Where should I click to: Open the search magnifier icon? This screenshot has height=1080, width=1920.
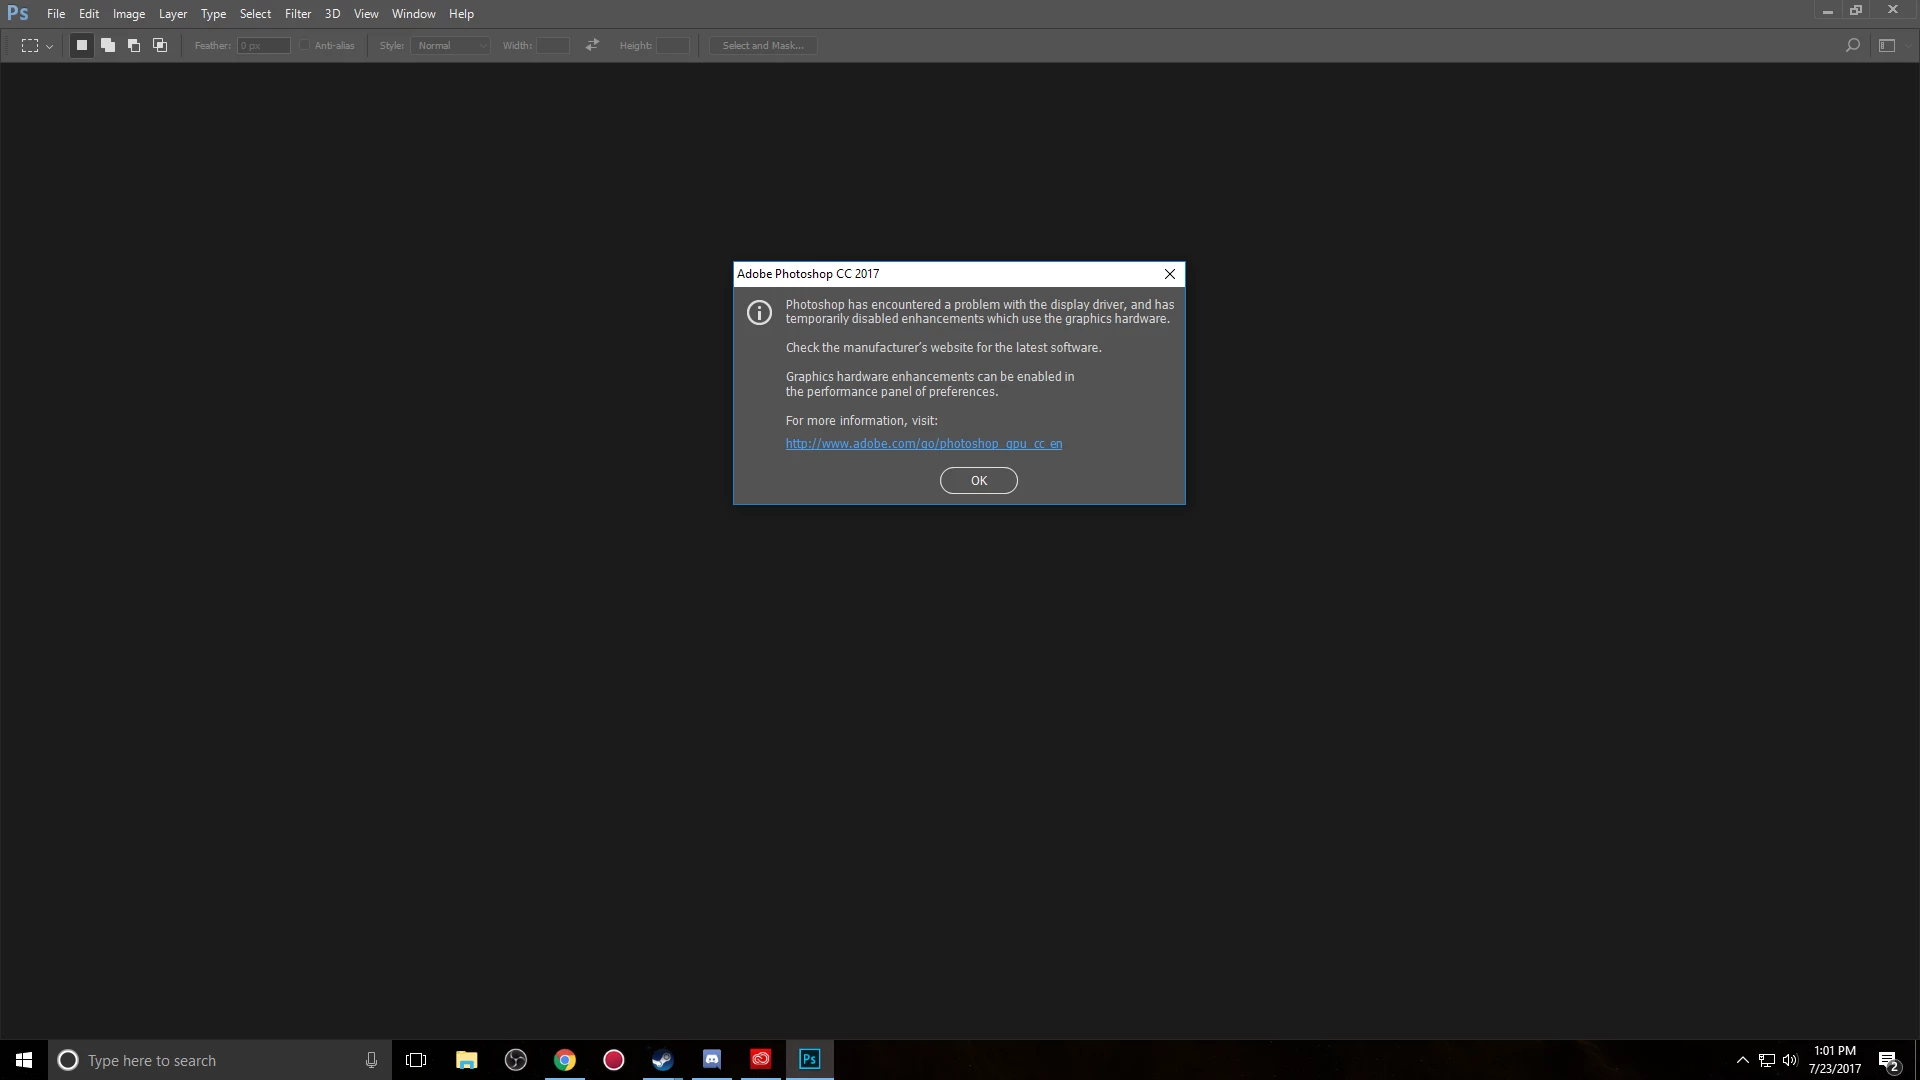pyautogui.click(x=1852, y=45)
